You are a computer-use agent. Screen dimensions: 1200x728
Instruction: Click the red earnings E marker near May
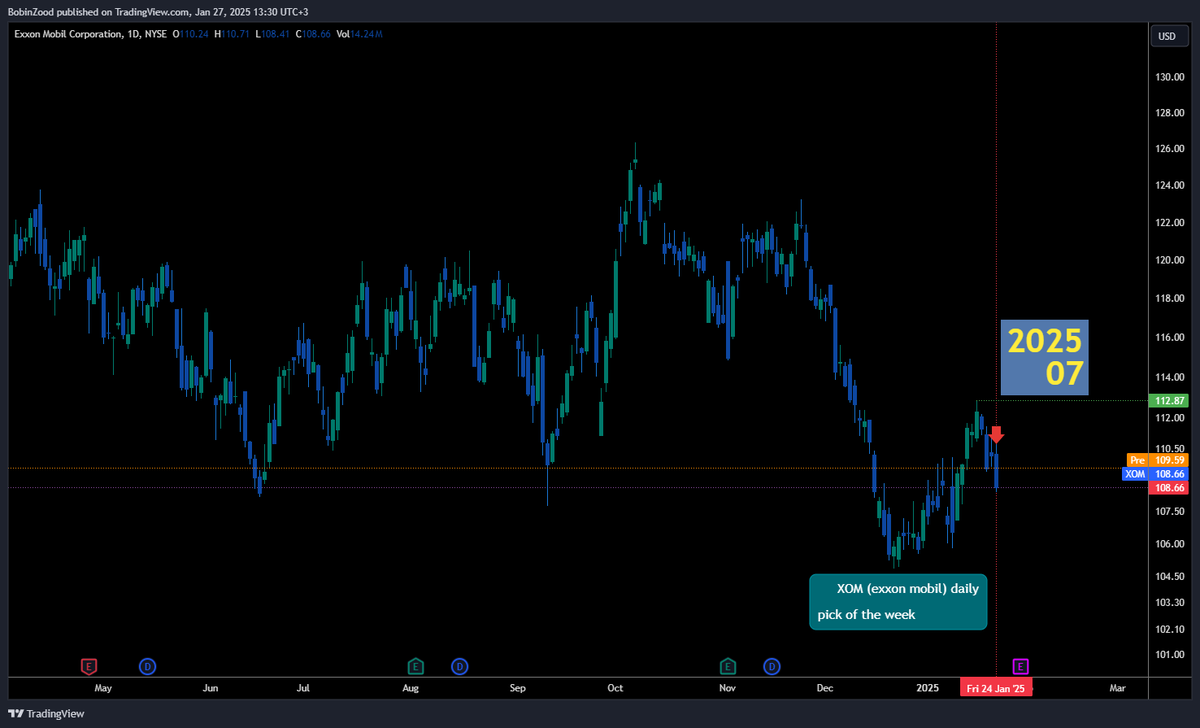coord(89,666)
